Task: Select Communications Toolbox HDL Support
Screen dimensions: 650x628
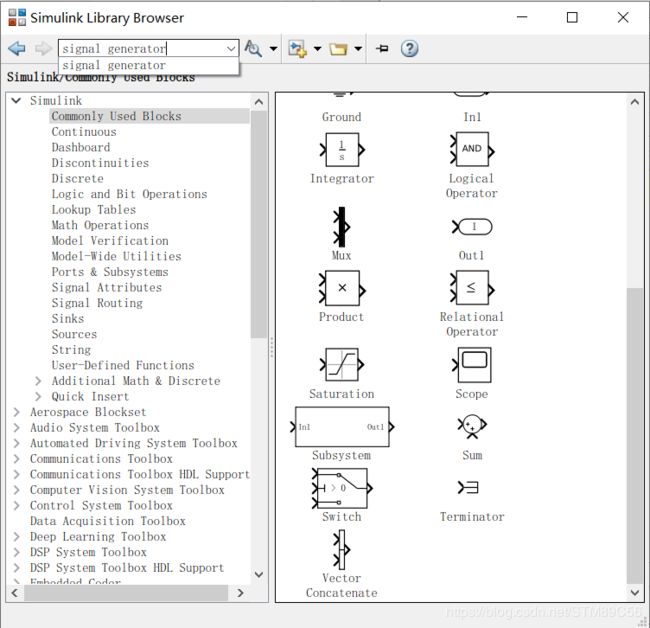Action: click(140, 474)
